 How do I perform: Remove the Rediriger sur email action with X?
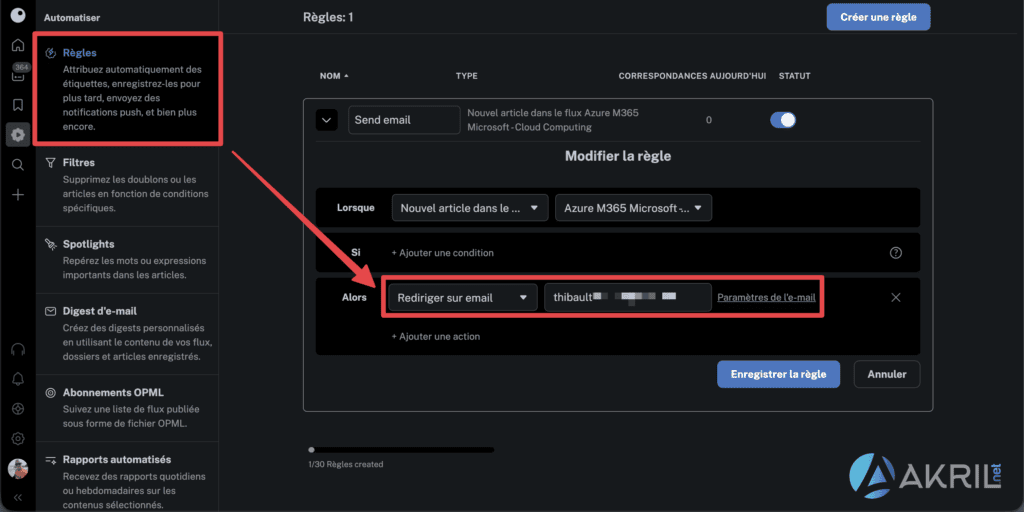pyautogui.click(x=896, y=297)
